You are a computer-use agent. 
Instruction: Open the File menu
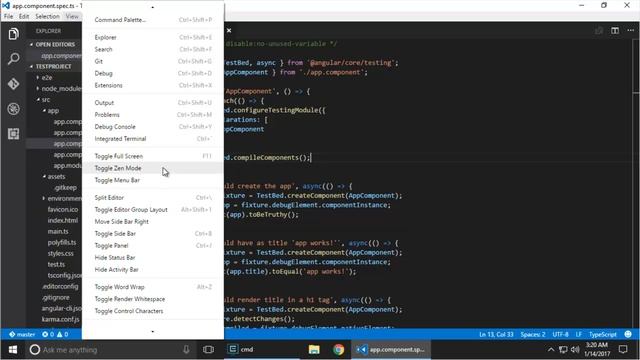point(8,16)
